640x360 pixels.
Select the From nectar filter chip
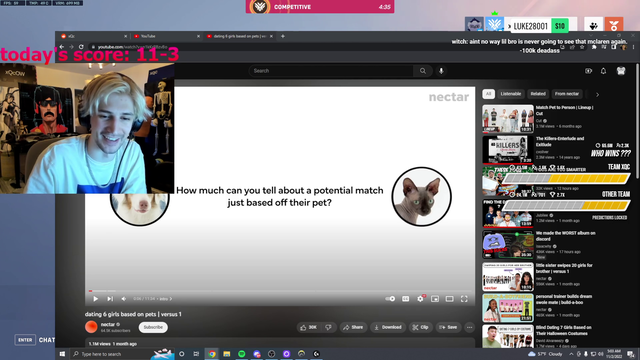[x=567, y=94]
